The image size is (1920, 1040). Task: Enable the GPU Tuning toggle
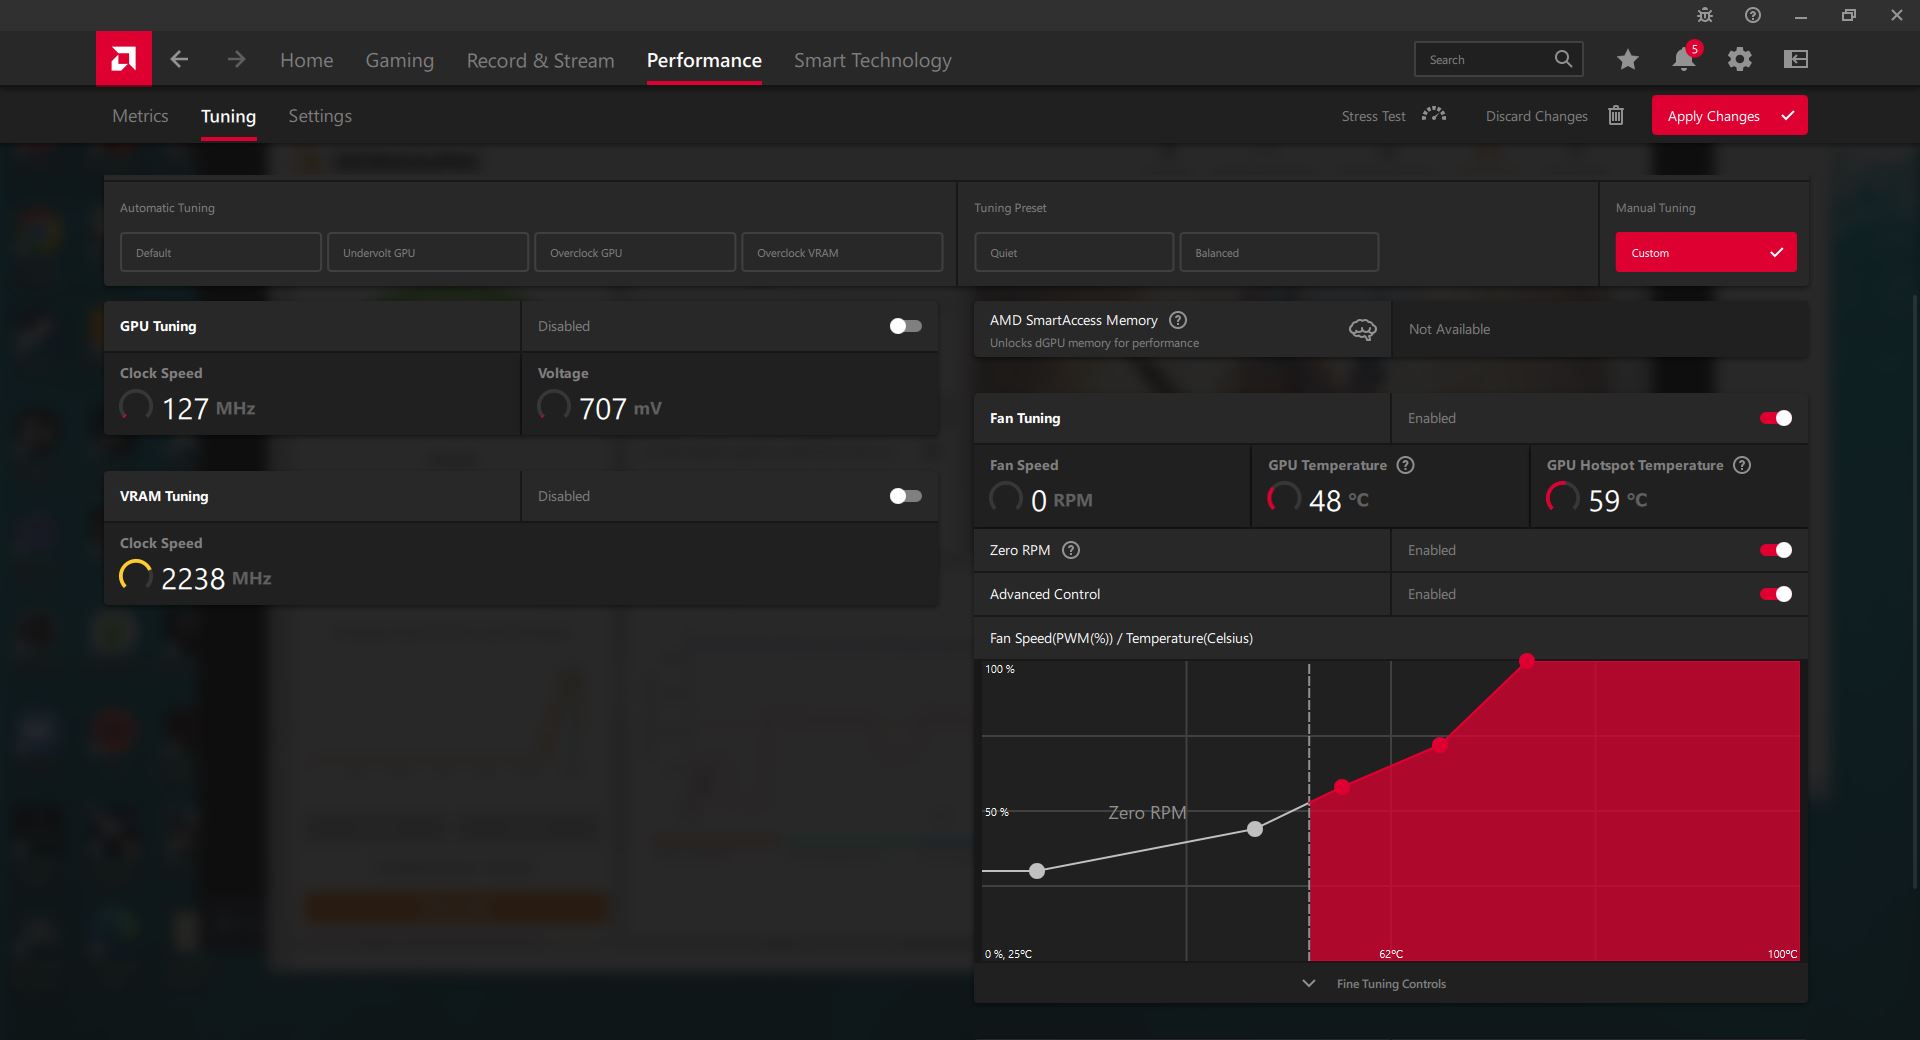(x=906, y=326)
